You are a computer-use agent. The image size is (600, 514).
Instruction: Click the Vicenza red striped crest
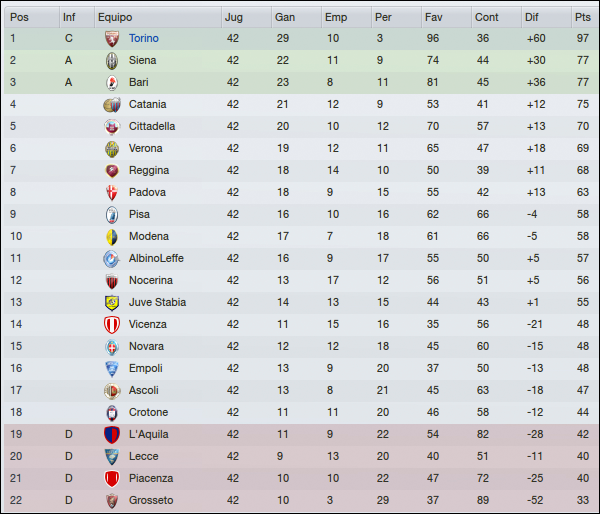coord(112,325)
